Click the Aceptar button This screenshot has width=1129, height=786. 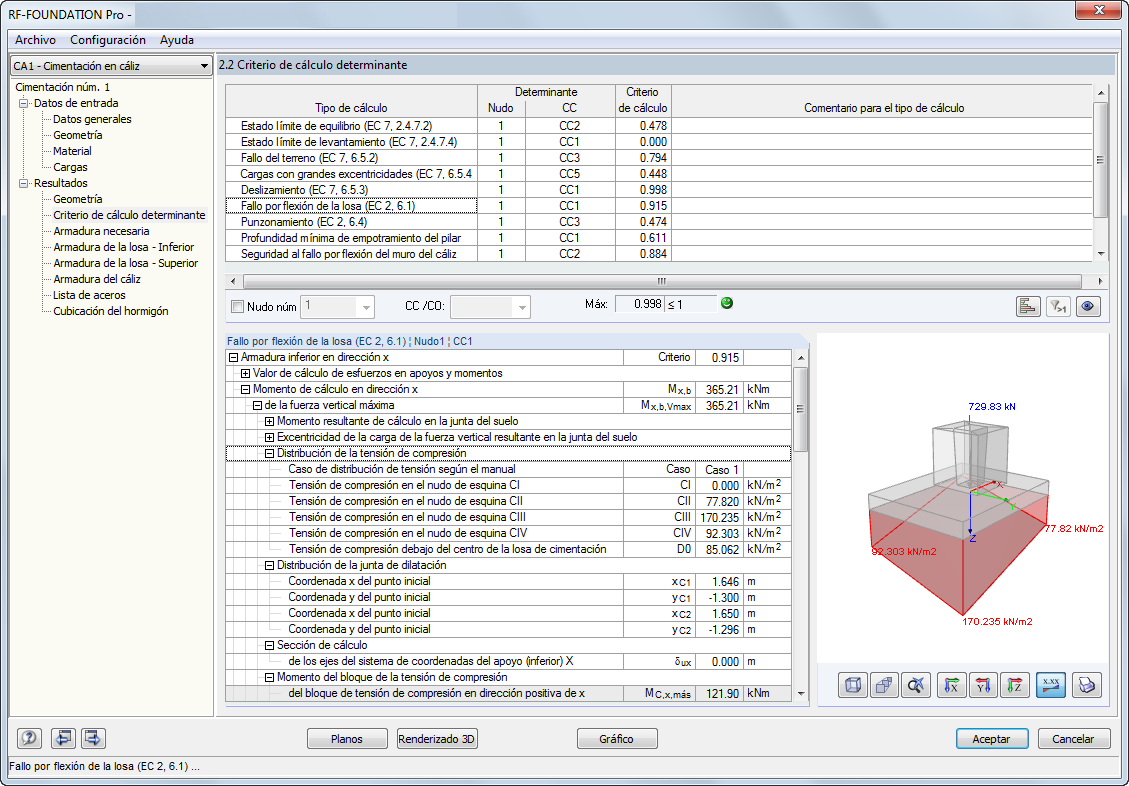(x=991, y=738)
